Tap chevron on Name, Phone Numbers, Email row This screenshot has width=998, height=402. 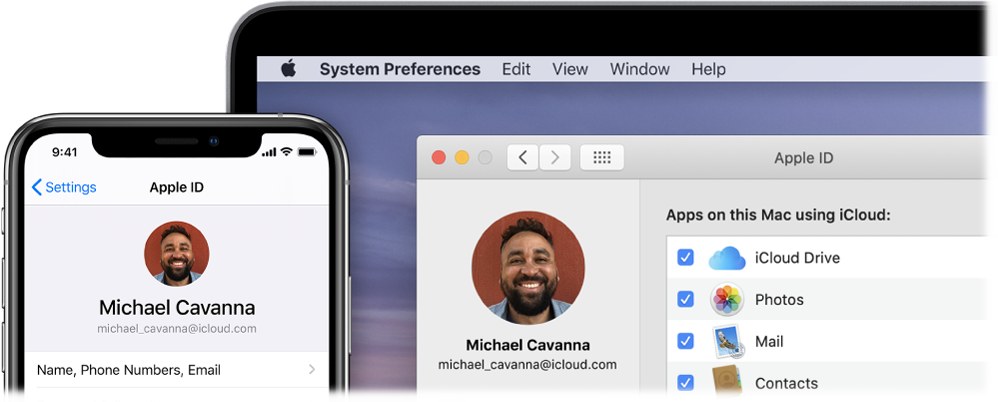(x=312, y=370)
